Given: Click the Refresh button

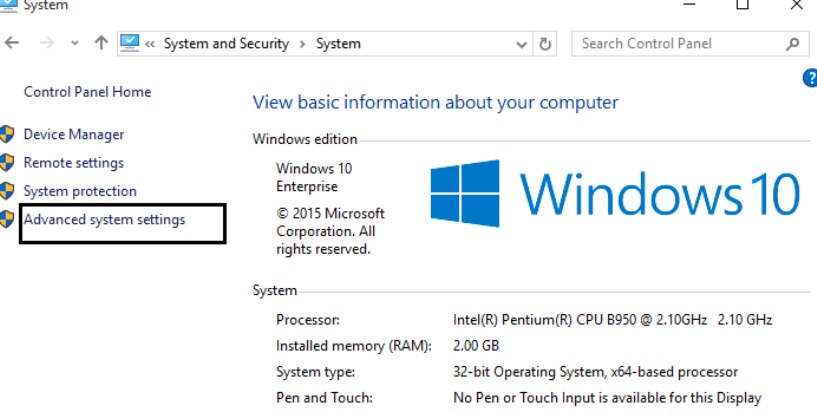Looking at the screenshot, I should (545, 44).
